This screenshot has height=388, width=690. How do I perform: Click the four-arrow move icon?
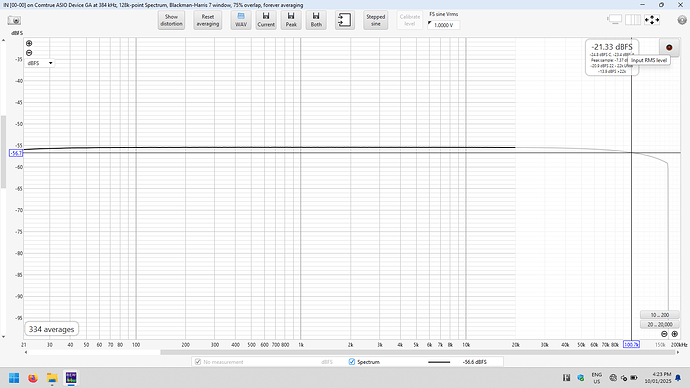[x=652, y=19]
